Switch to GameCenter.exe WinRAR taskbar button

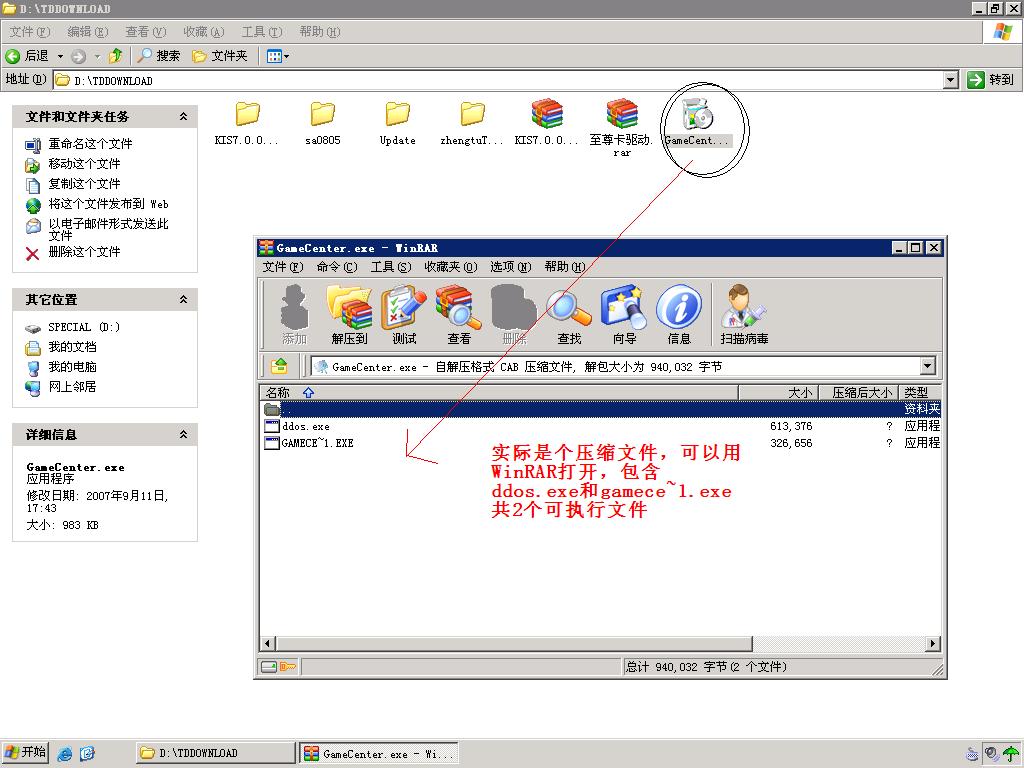(x=379, y=753)
